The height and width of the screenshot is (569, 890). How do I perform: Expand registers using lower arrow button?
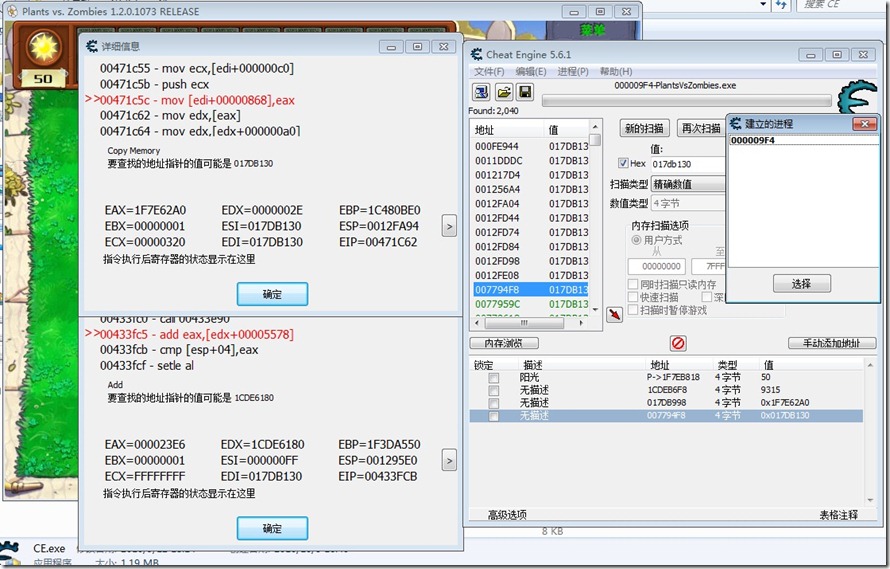point(449,461)
